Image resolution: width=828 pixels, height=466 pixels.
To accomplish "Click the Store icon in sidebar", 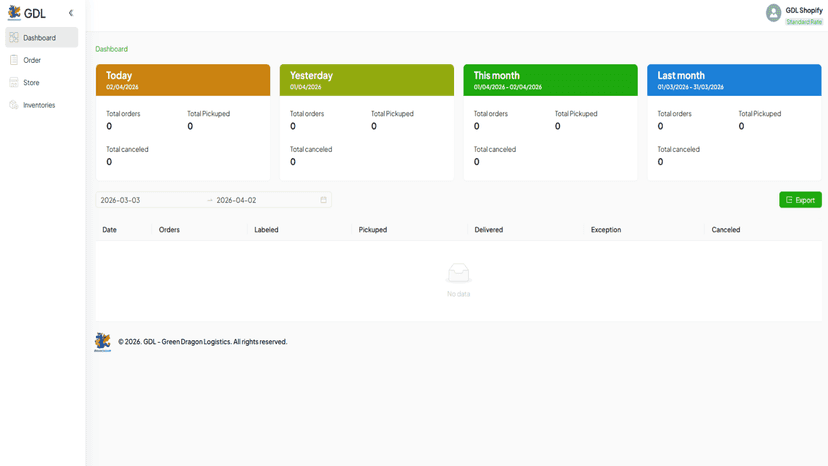I will pyautogui.click(x=14, y=82).
